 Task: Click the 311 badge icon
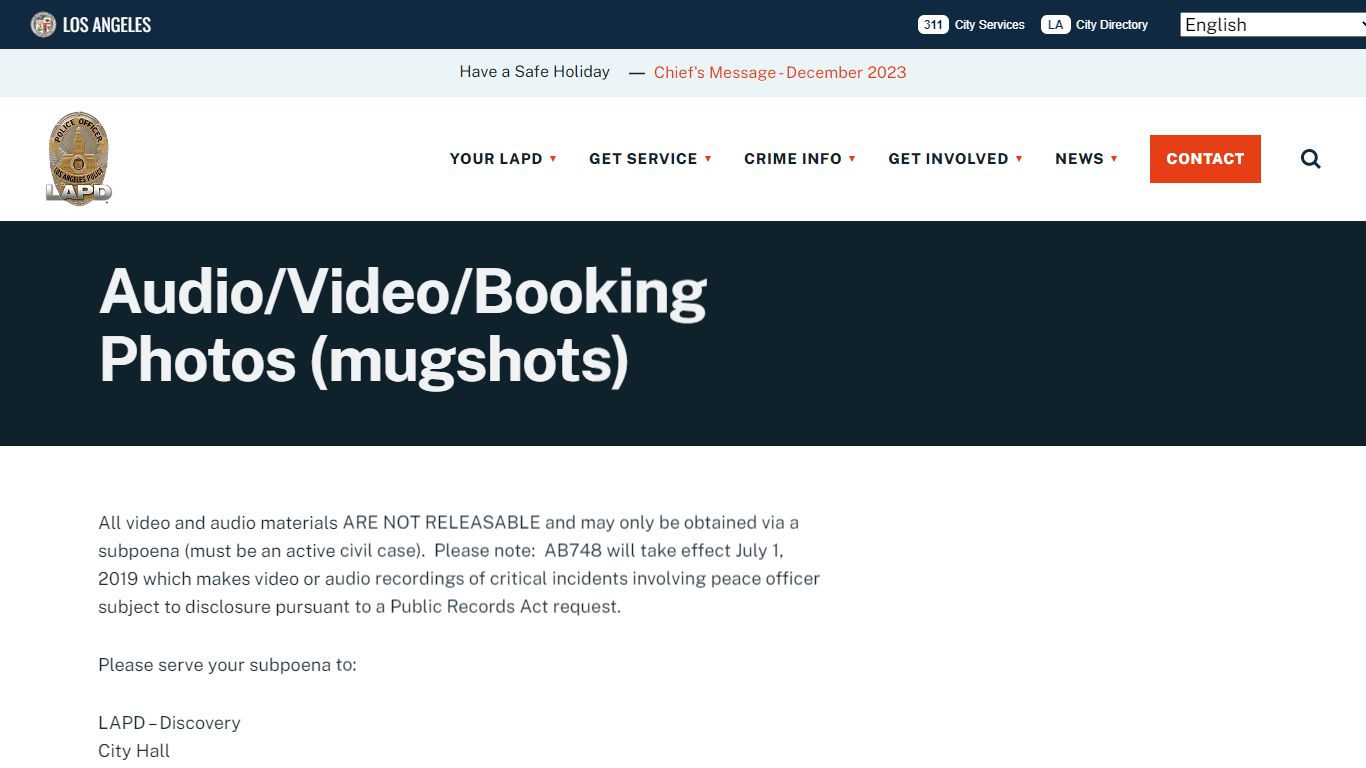pos(932,24)
